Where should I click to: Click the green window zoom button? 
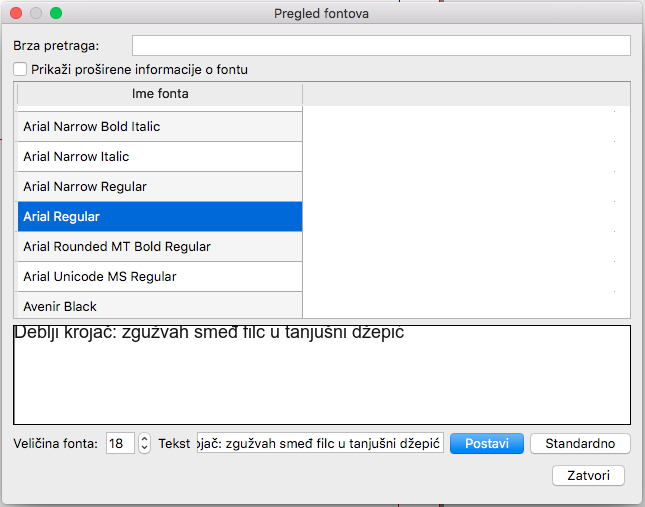[56, 14]
